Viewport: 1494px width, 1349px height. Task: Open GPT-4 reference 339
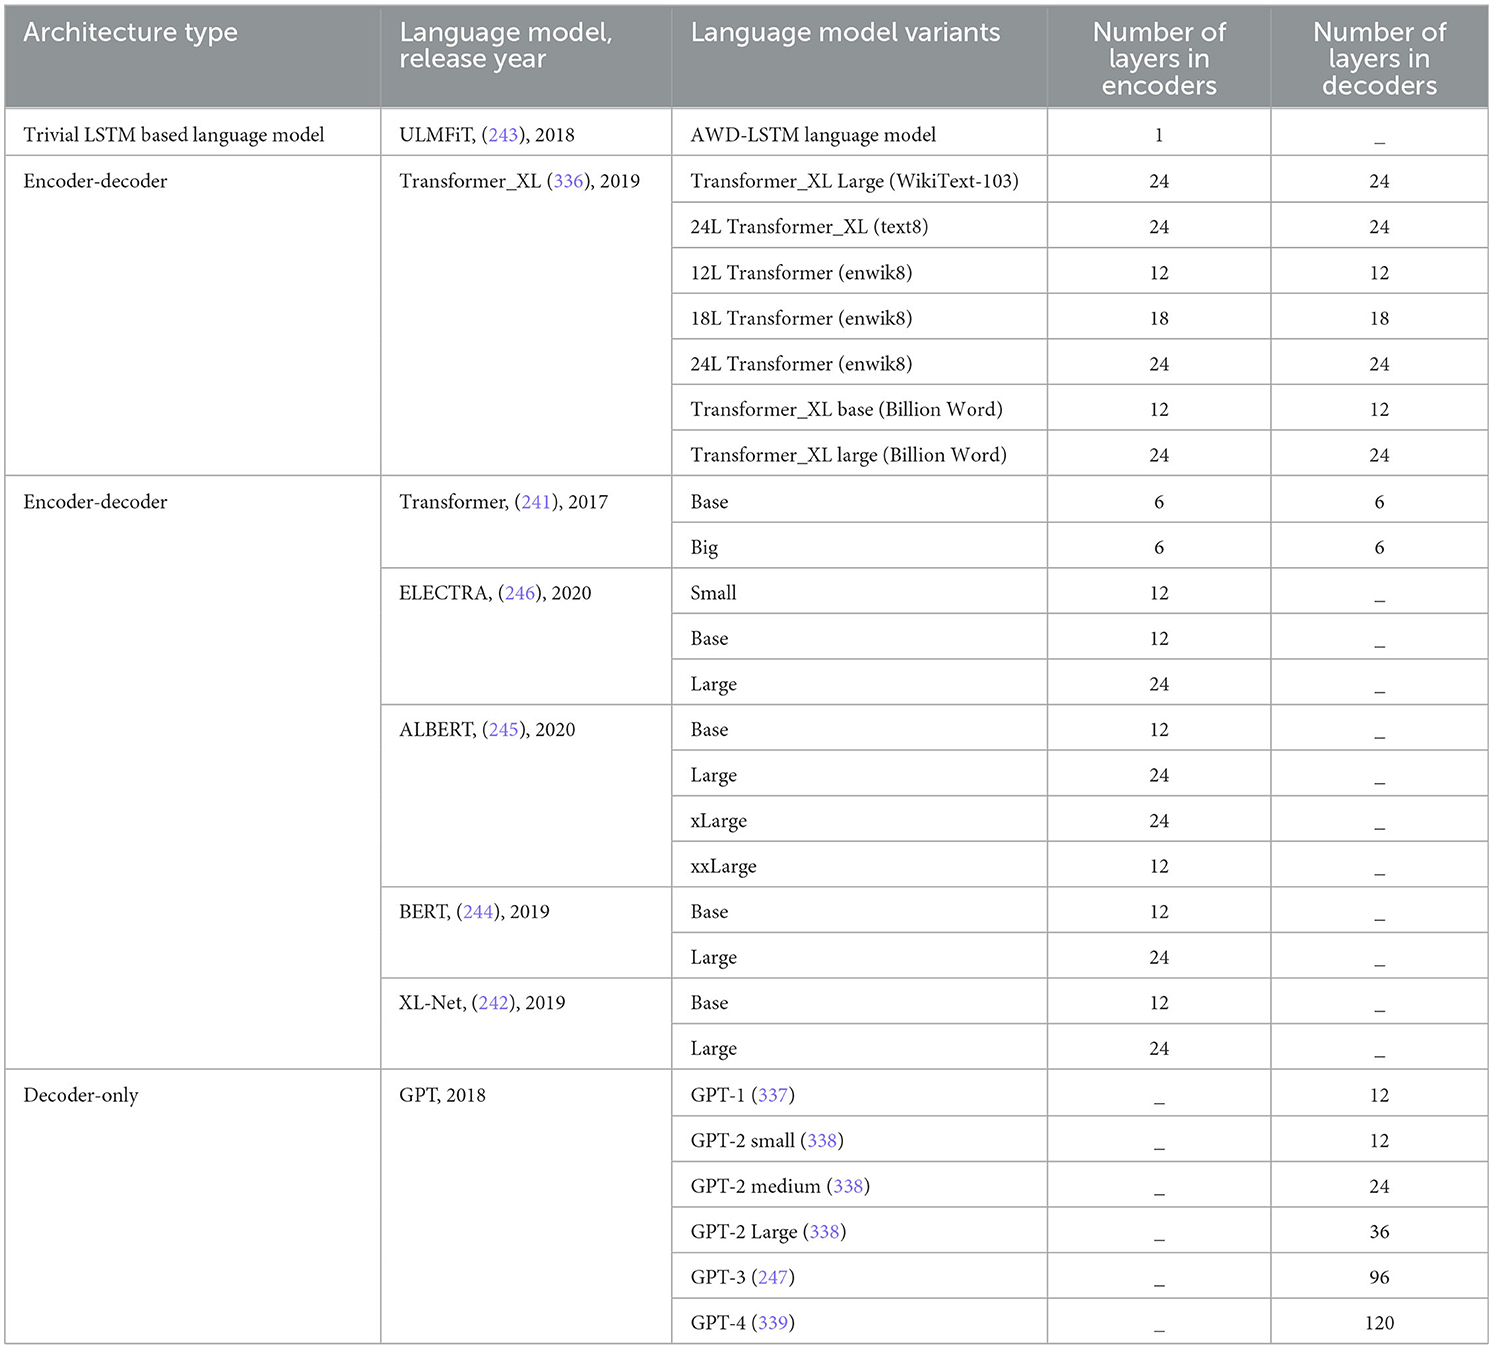pos(773,1323)
